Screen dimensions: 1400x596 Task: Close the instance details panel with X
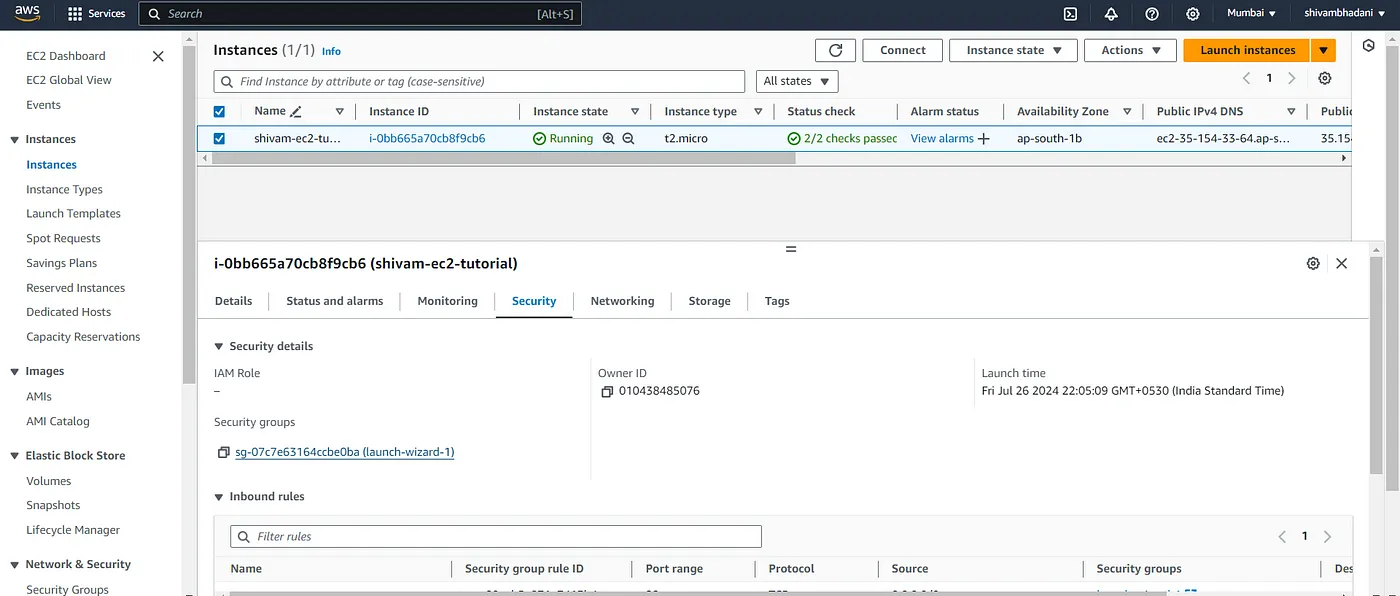tap(1342, 263)
